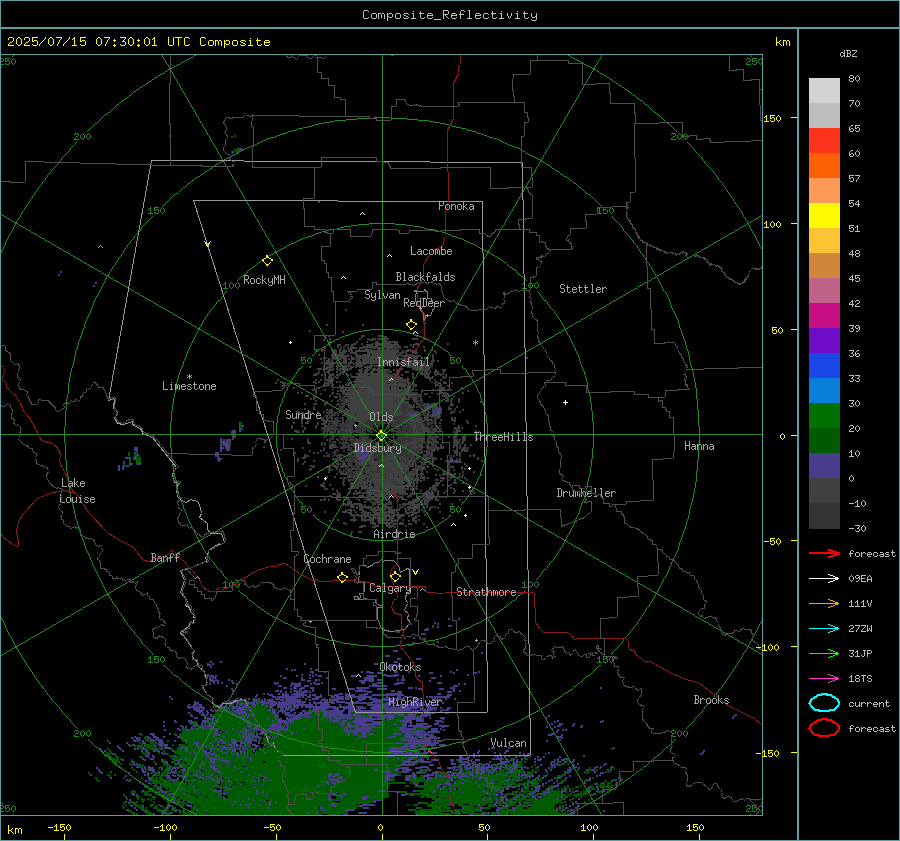Image resolution: width=900 pixels, height=841 pixels.
Task: Click the Sylvan label on map
Action: [x=382, y=295]
